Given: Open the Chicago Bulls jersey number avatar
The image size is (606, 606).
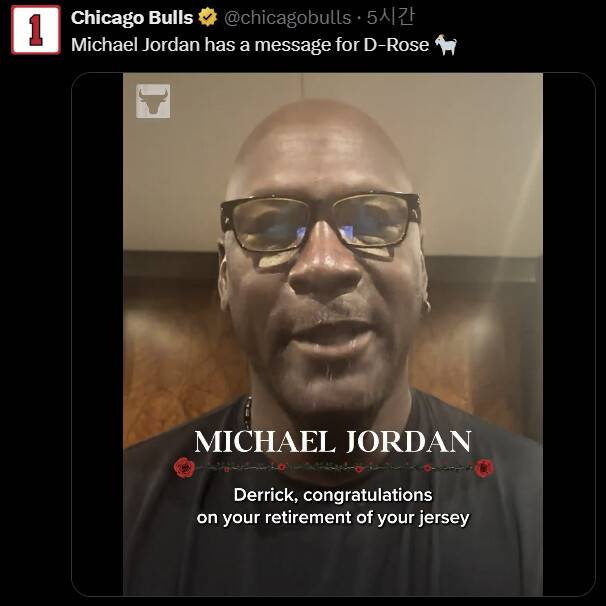Looking at the screenshot, I should click(36, 30).
